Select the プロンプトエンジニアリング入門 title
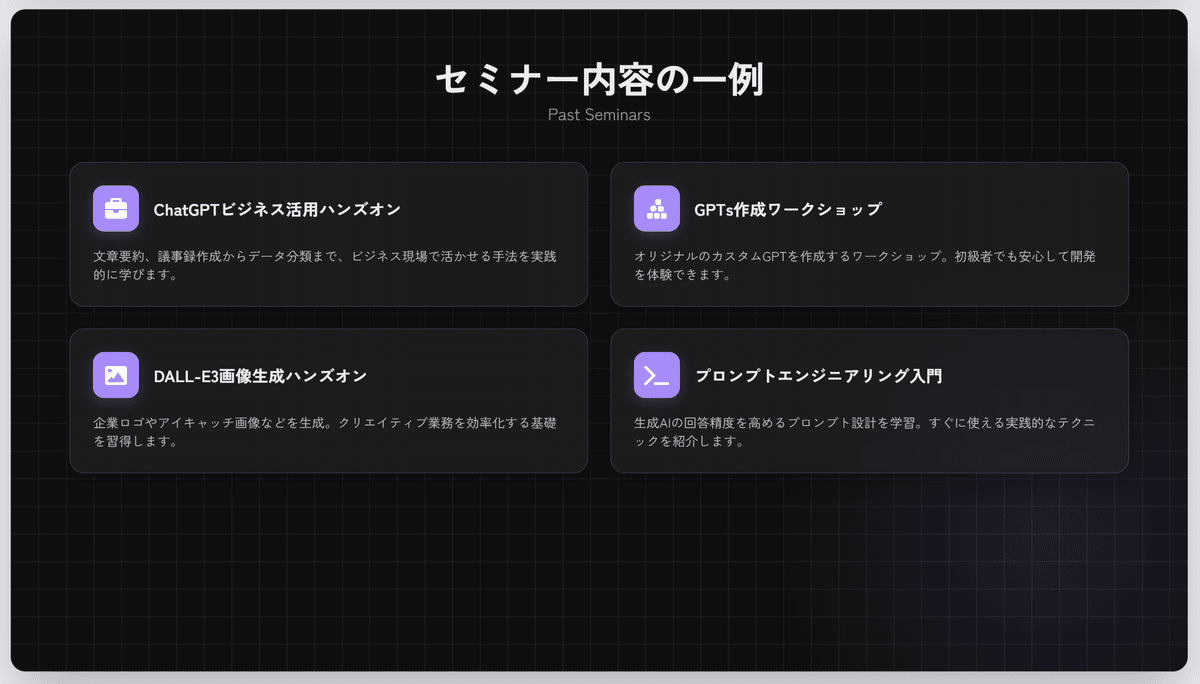1200x684 pixels. [x=818, y=376]
